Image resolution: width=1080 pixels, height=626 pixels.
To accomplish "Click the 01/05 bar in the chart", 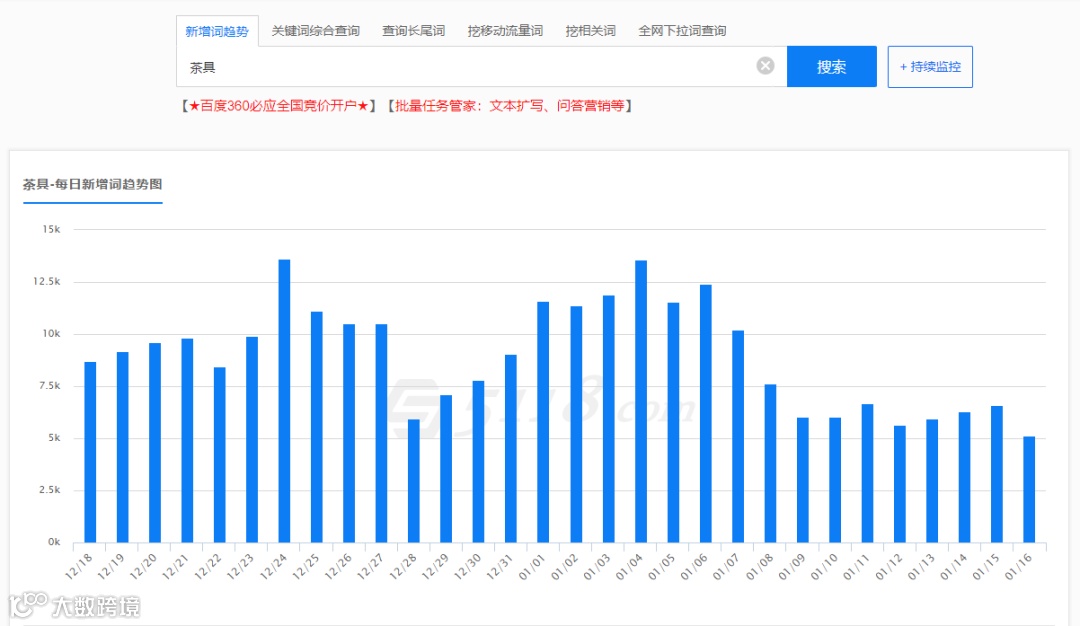I will pyautogui.click(x=674, y=423).
